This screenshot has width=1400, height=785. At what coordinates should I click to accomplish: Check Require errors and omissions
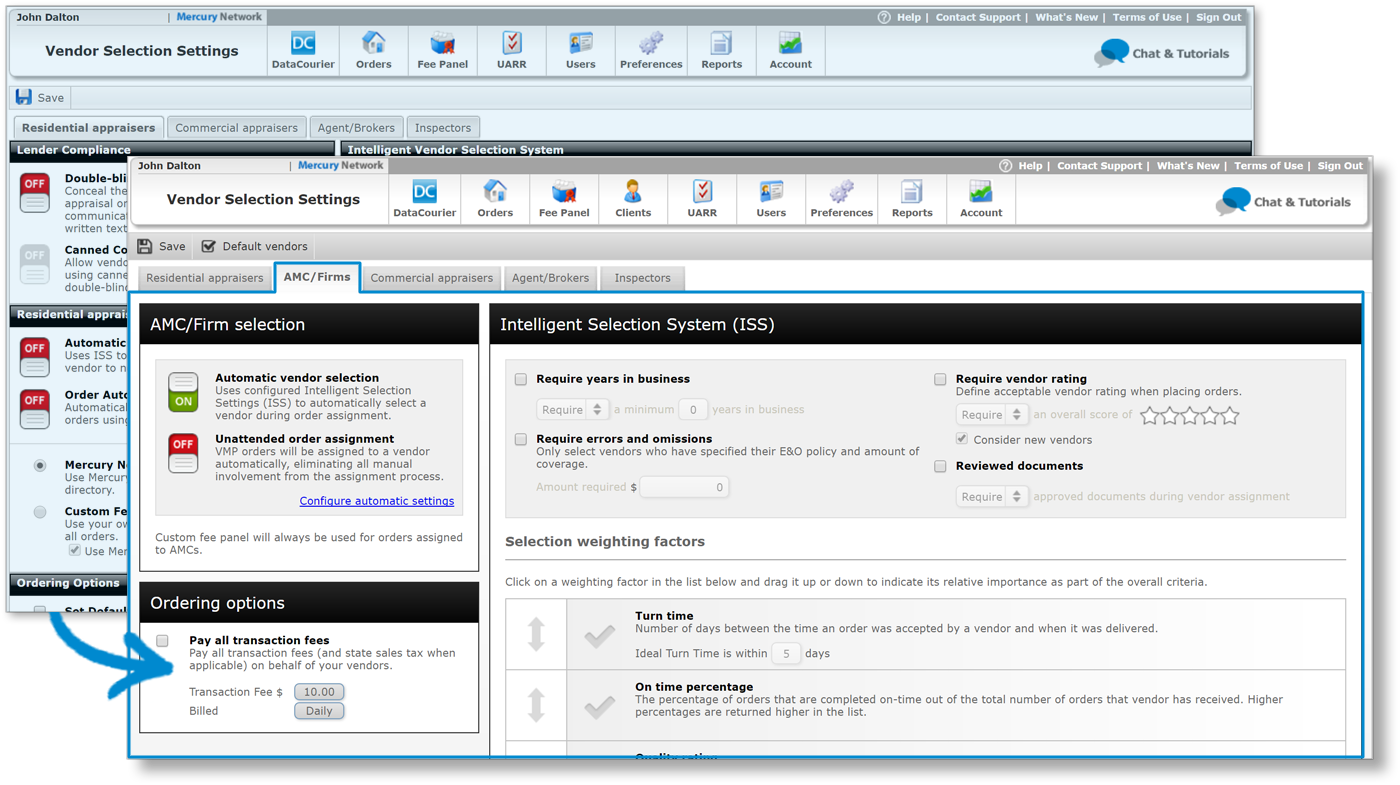pos(521,439)
